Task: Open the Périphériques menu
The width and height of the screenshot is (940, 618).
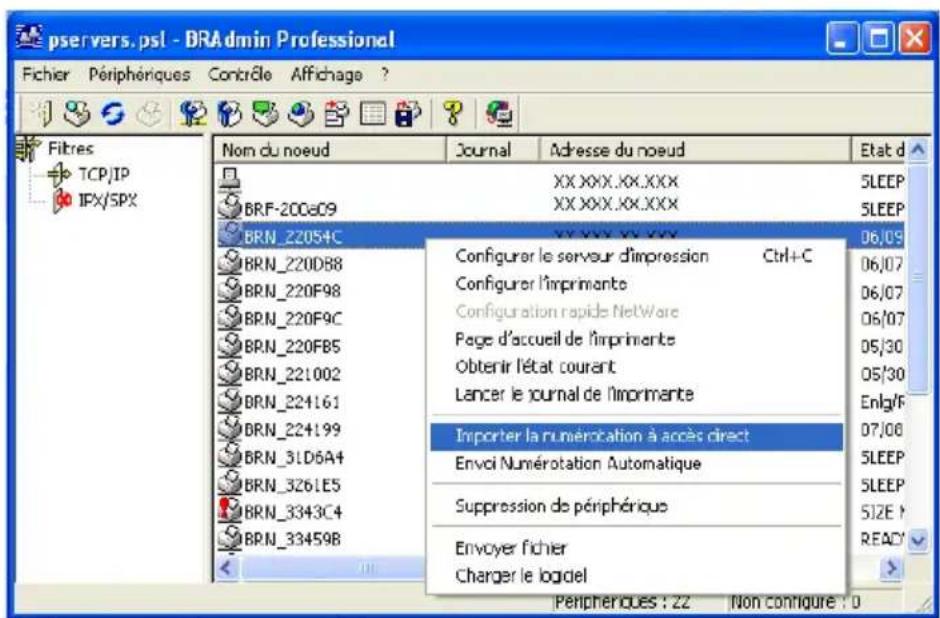Action: [x=139, y=74]
